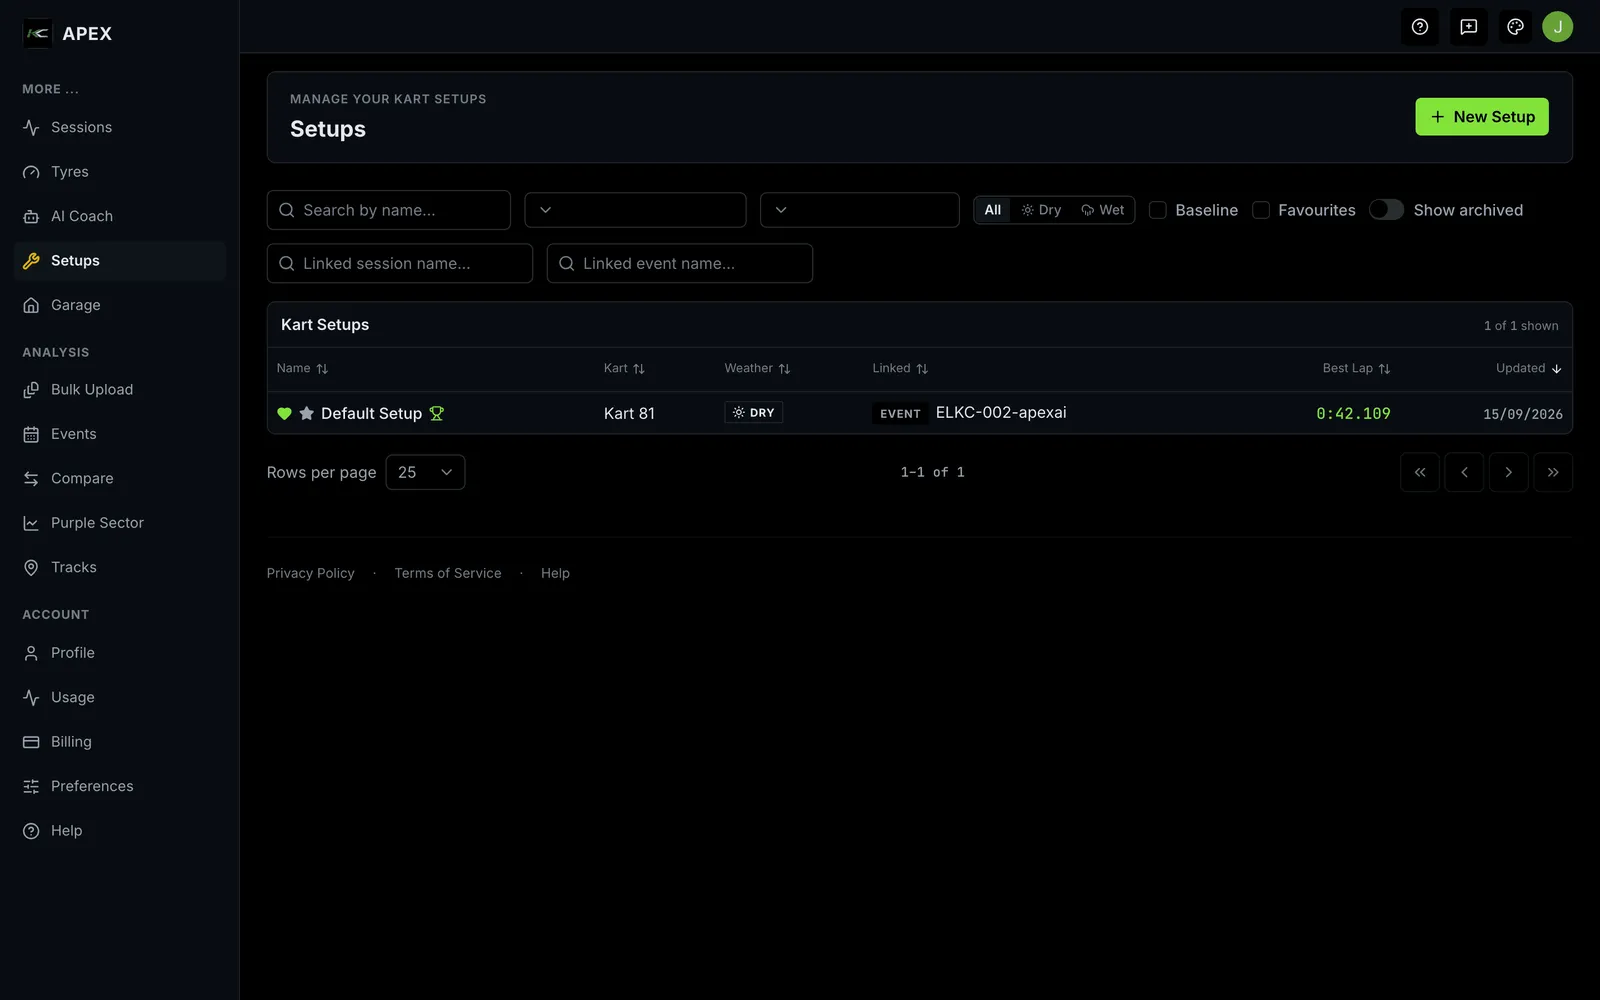Go to the previous page
Image resolution: width=1600 pixels, height=1000 pixels.
pos(1464,472)
